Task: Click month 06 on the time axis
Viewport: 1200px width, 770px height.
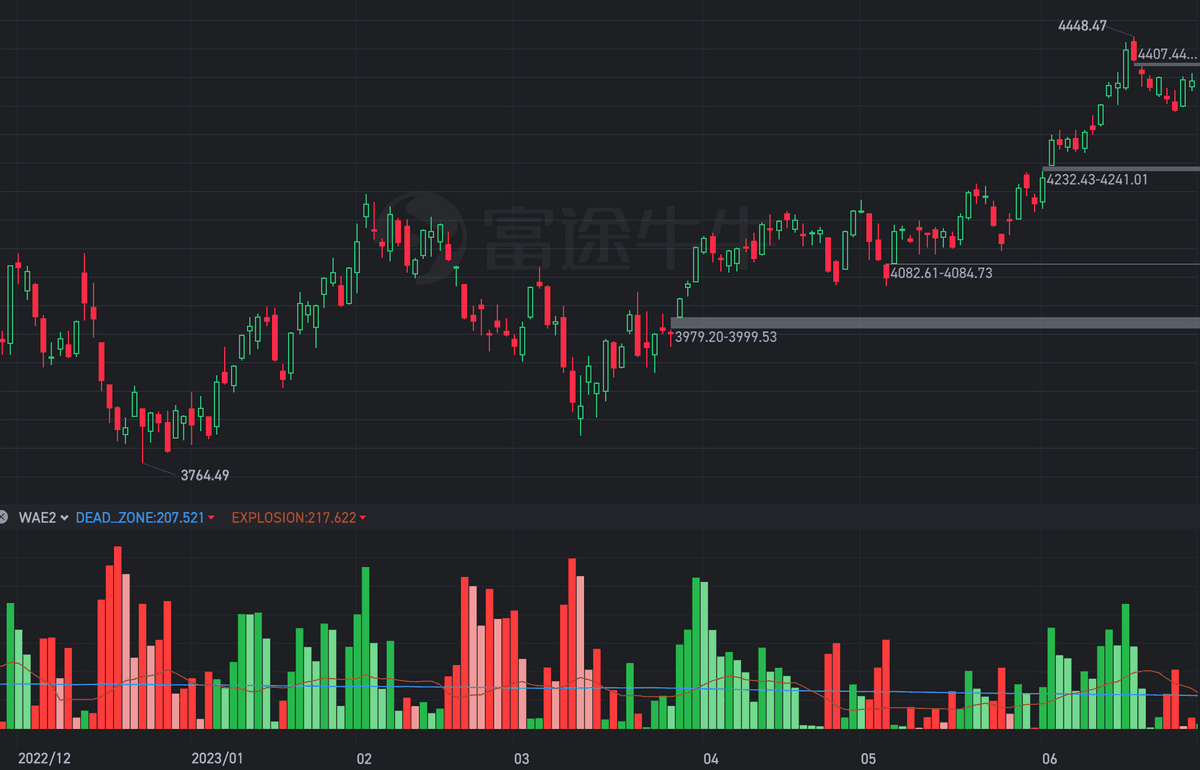Action: pyautogui.click(x=1049, y=759)
